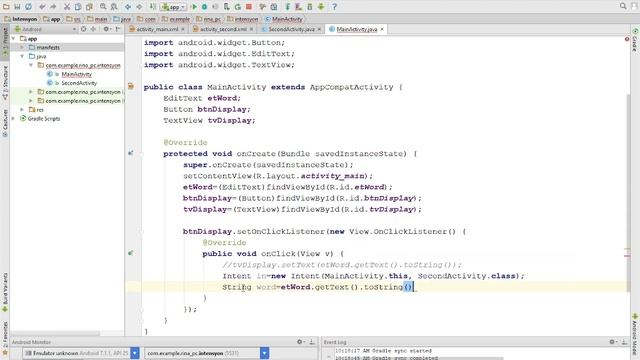Image resolution: width=640 pixels, height=360 pixels.
Task: Open the Android Monitor settings gear
Action: tap(300, 342)
